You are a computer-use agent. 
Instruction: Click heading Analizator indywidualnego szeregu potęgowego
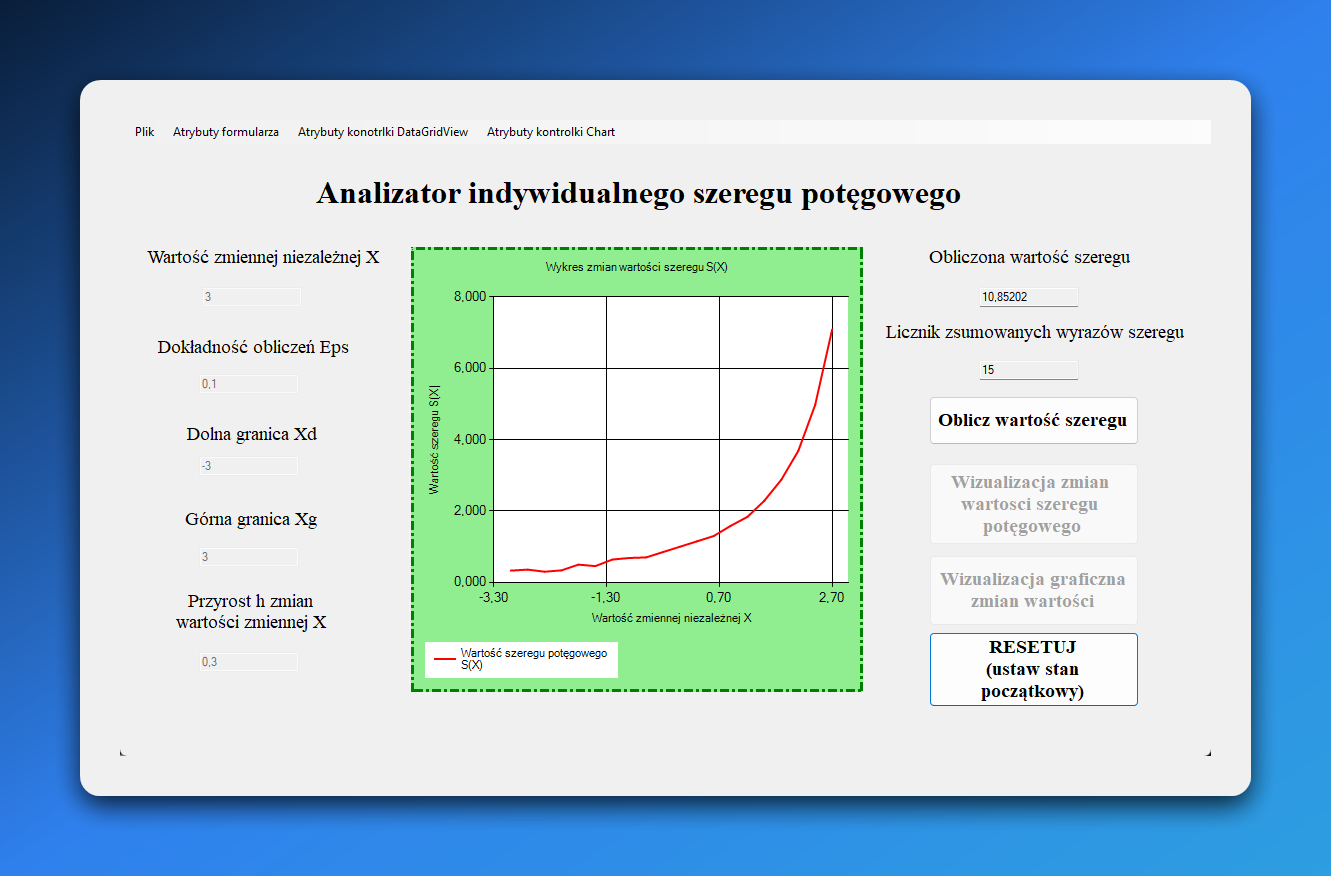point(638,193)
